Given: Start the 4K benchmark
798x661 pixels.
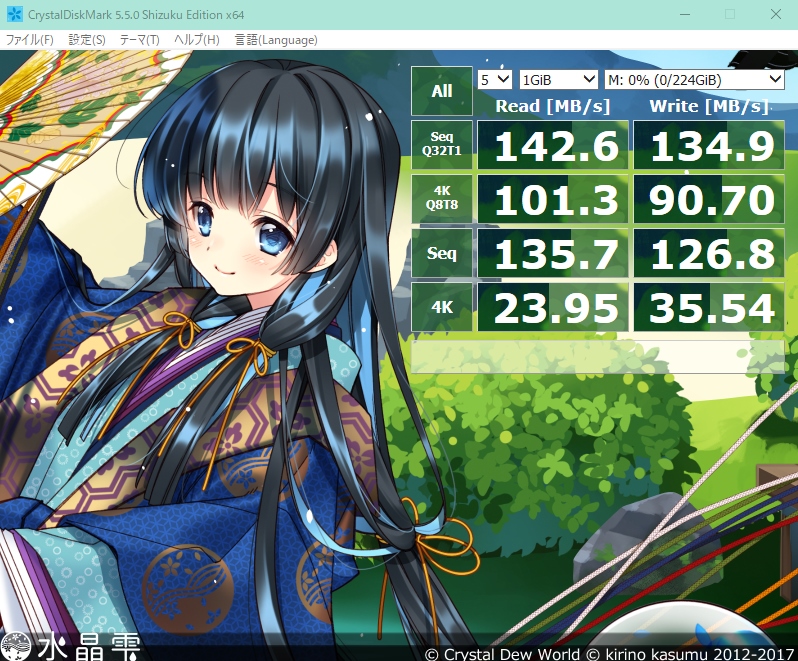Looking at the screenshot, I should (x=441, y=307).
